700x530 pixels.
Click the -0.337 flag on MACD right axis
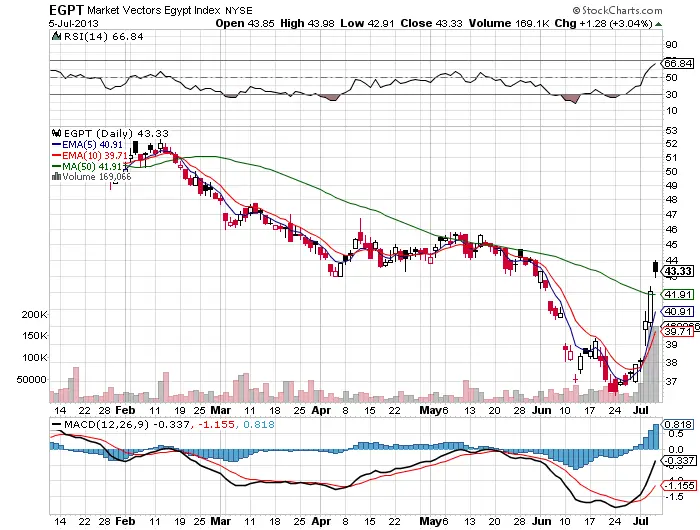(678, 460)
